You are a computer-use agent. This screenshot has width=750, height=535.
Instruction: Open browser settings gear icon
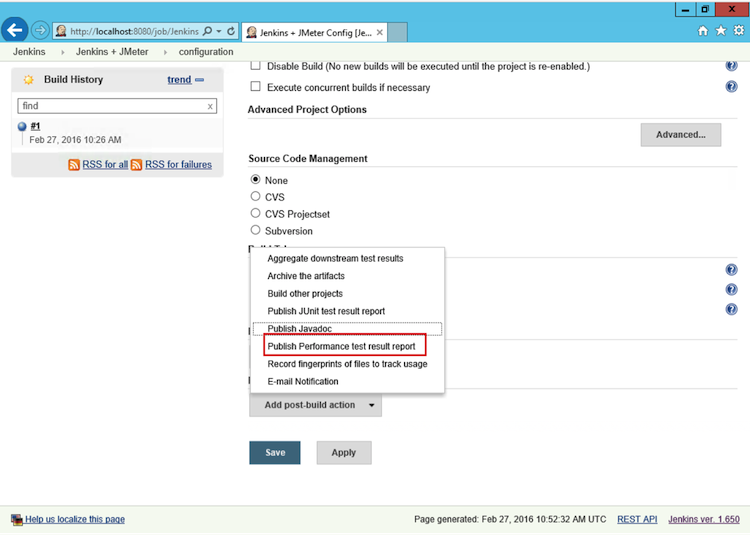739,31
